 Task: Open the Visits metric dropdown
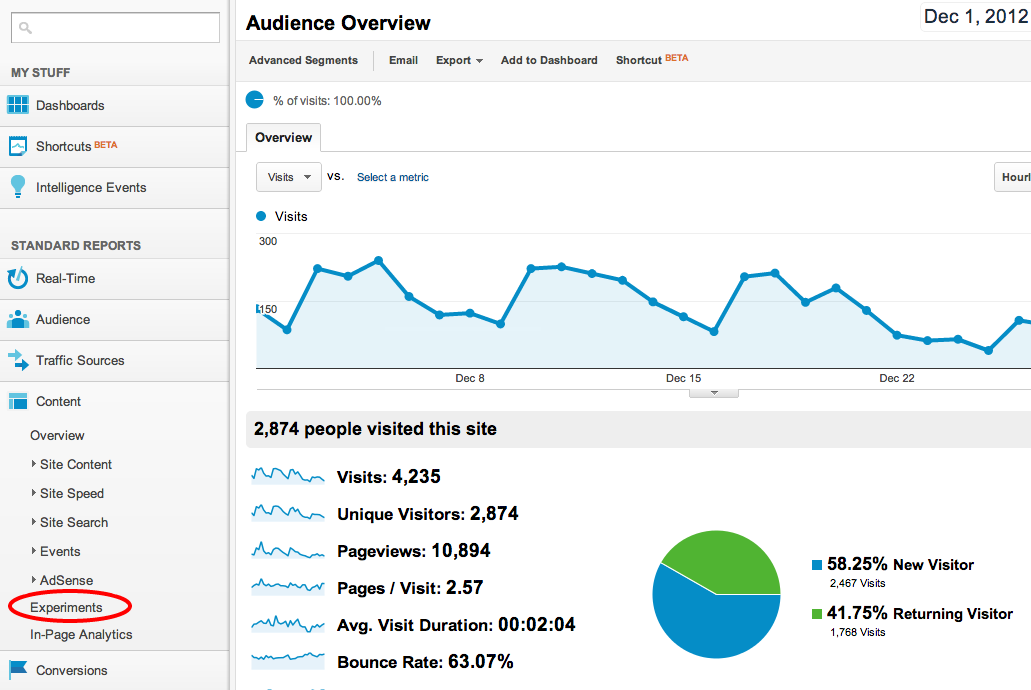[289, 177]
